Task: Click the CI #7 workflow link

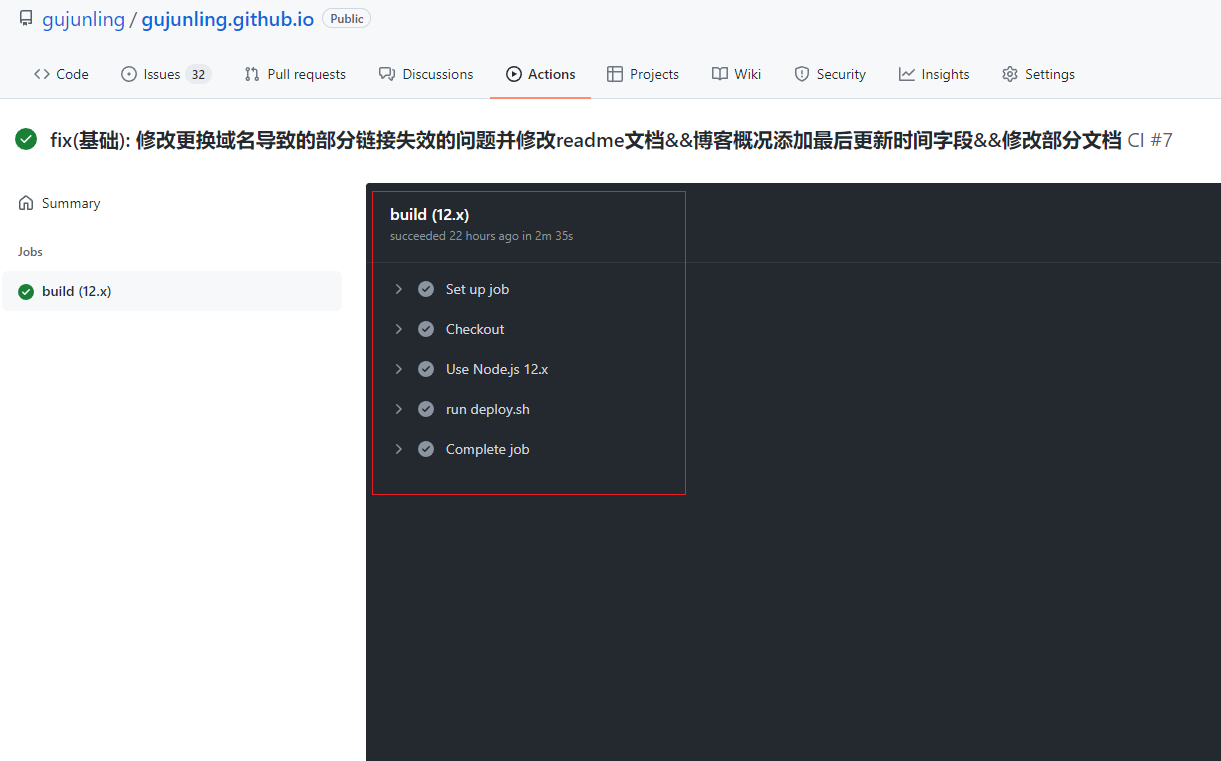Action: click(x=1150, y=139)
